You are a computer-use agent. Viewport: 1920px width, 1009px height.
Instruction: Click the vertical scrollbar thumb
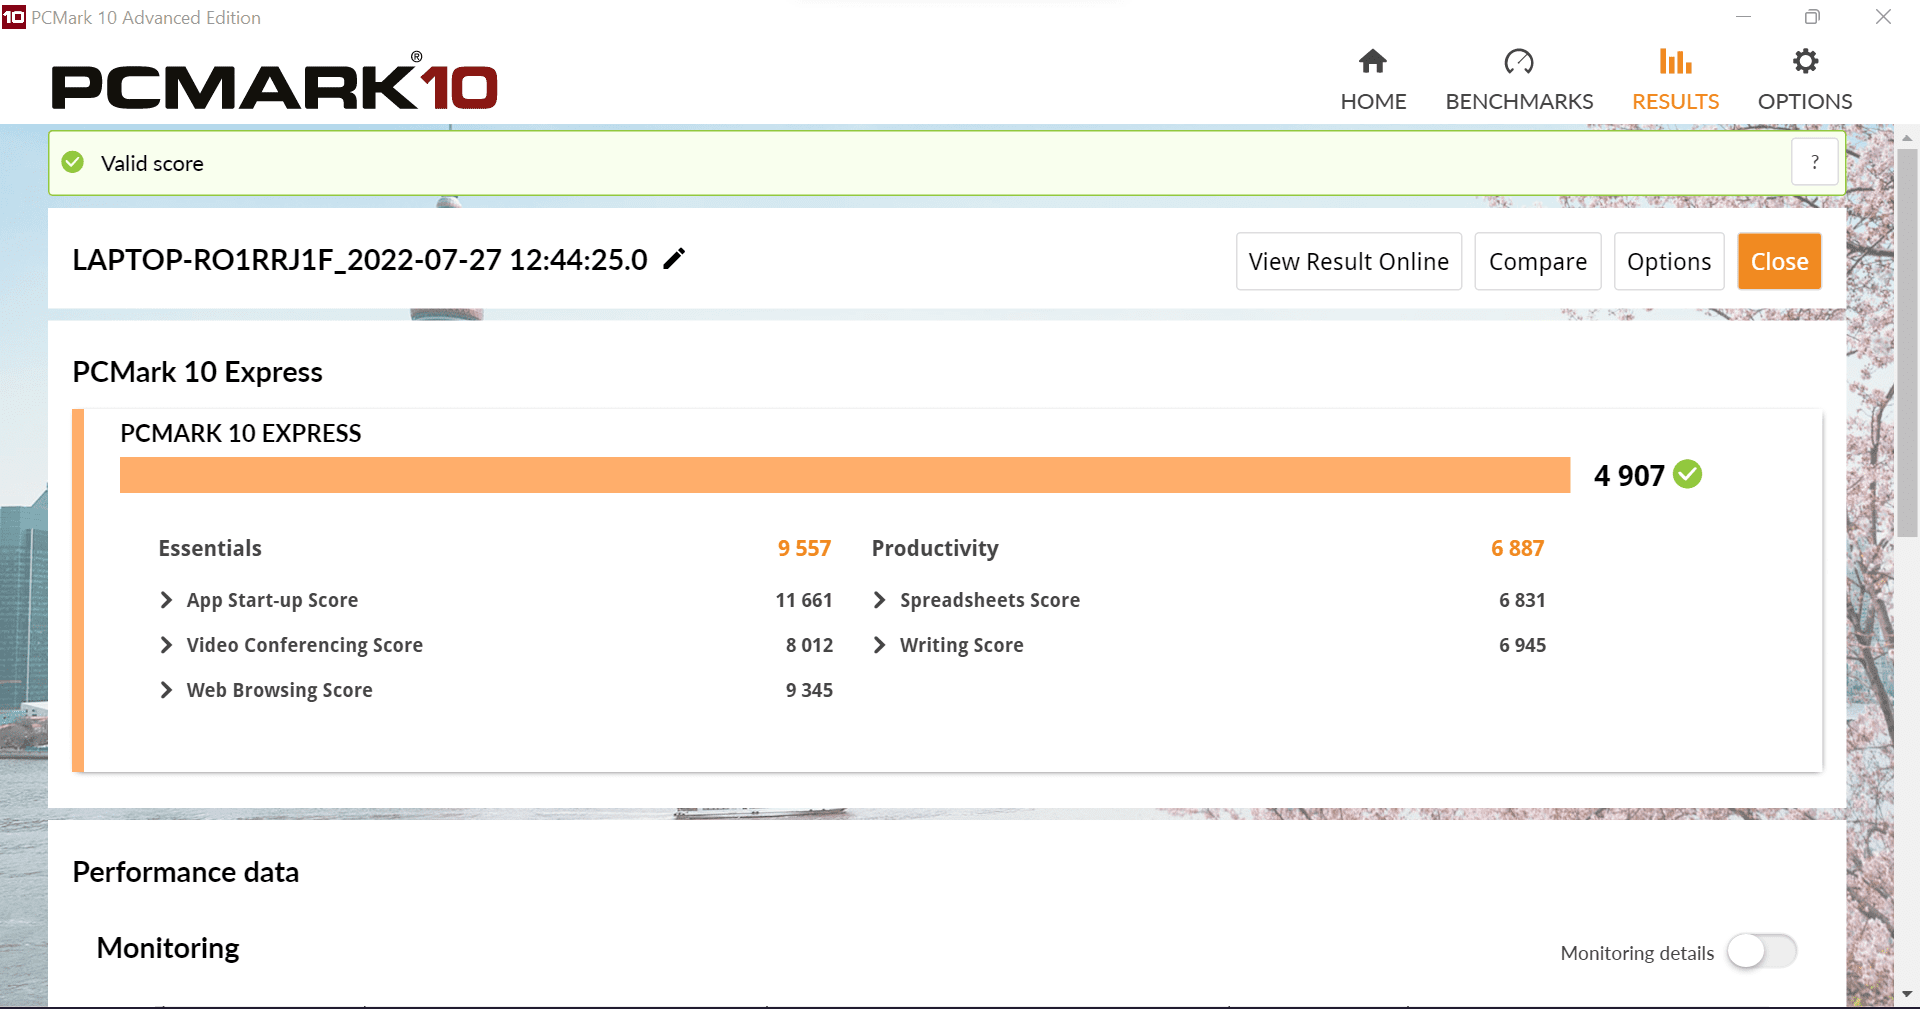point(1907,342)
